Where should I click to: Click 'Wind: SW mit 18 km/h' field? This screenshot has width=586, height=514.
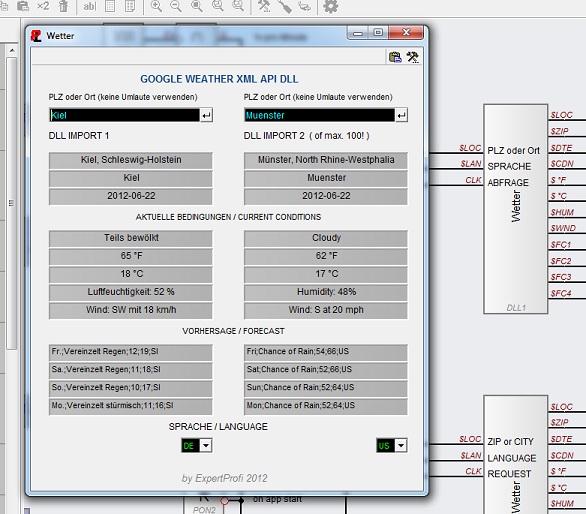tap(131, 310)
